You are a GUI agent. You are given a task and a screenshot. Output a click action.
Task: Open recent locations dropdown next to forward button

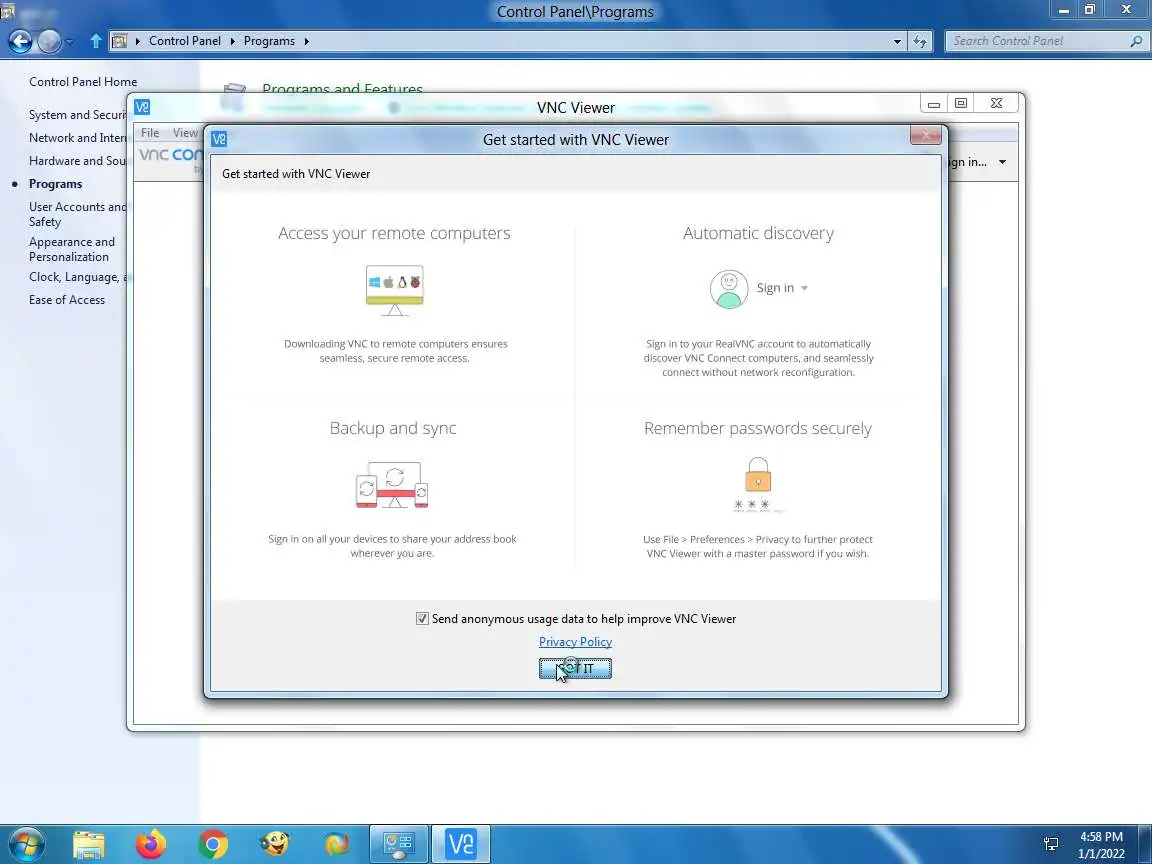(x=70, y=42)
